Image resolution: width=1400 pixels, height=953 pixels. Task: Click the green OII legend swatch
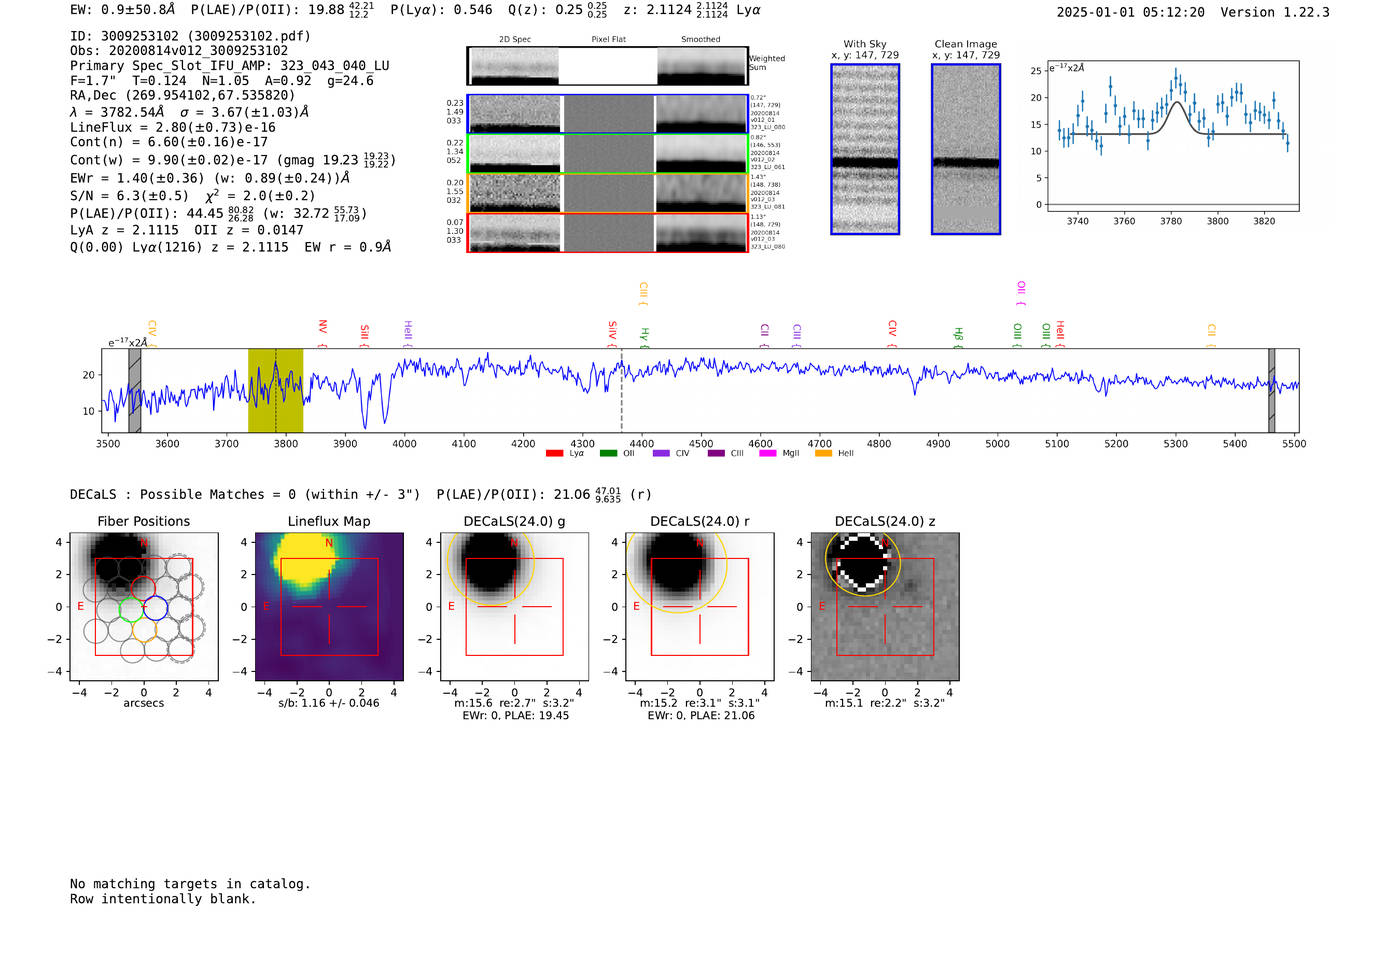click(x=608, y=453)
